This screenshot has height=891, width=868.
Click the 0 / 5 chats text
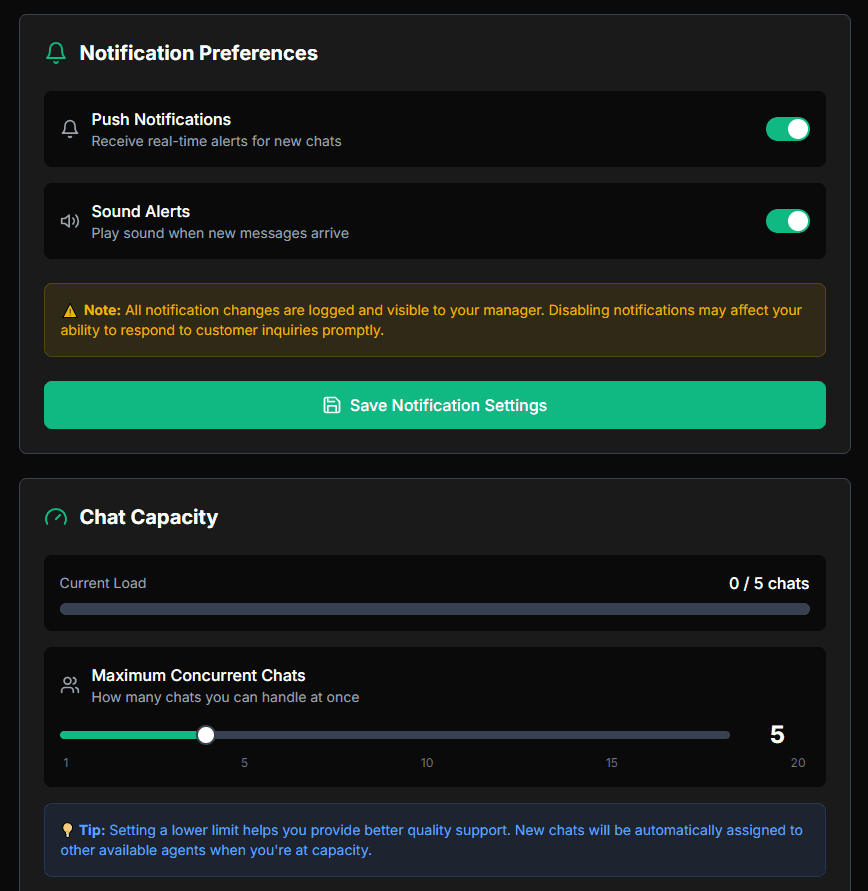[x=769, y=583]
